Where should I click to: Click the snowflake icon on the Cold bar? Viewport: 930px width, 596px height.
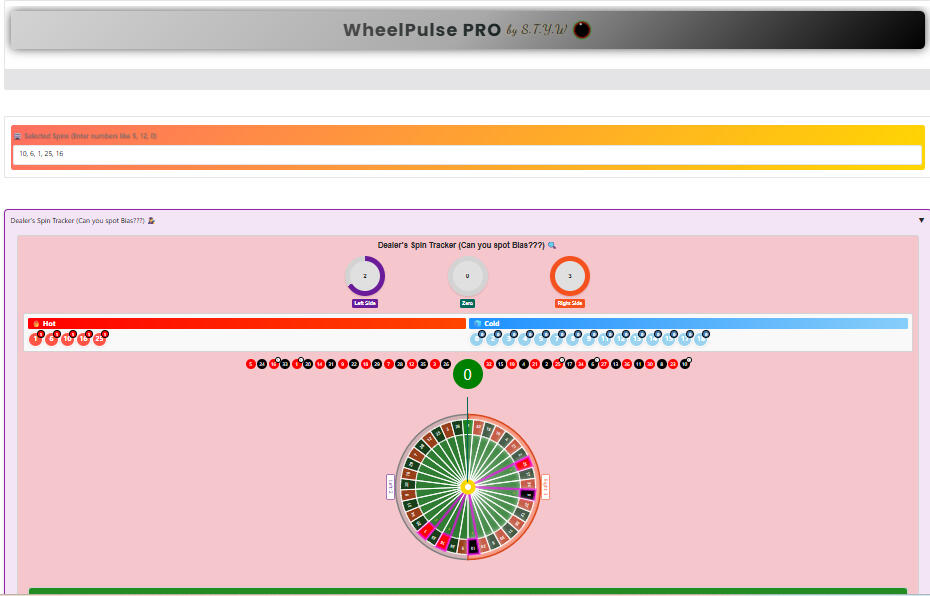(x=478, y=323)
